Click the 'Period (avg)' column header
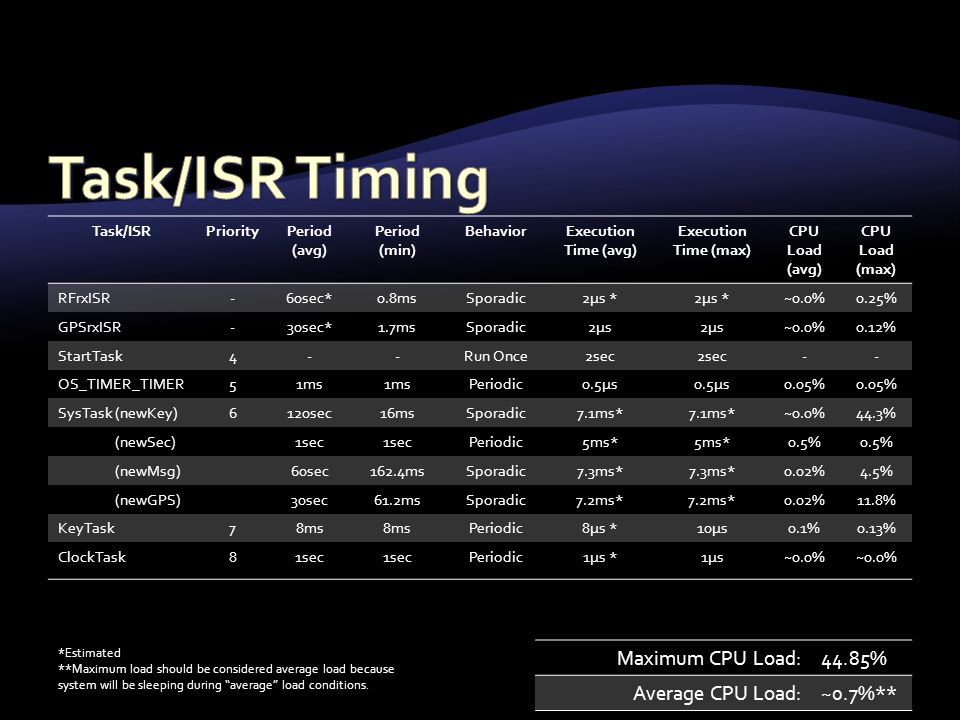Viewport: 960px width, 720px height. click(x=309, y=241)
